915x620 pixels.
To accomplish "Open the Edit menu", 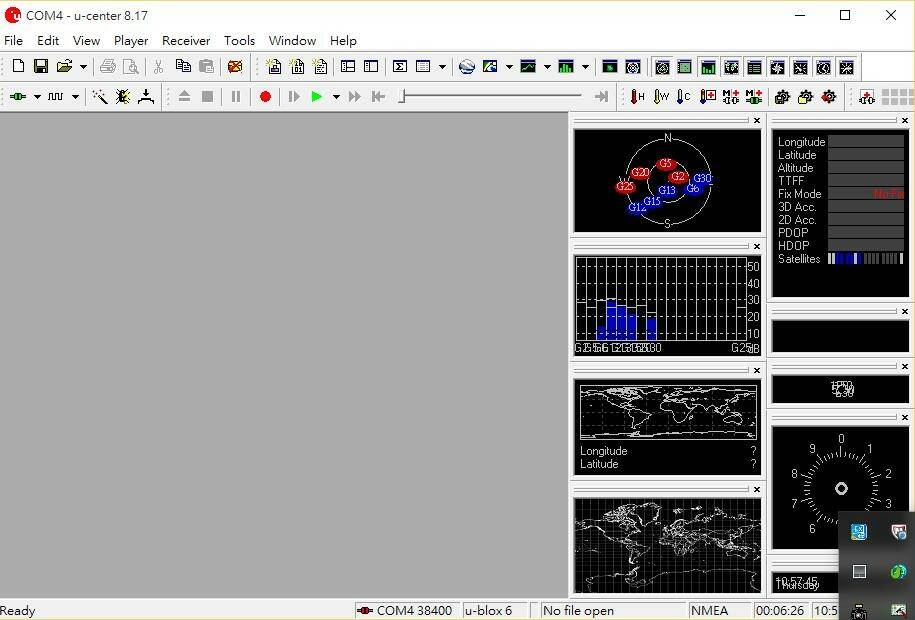I will coord(48,40).
